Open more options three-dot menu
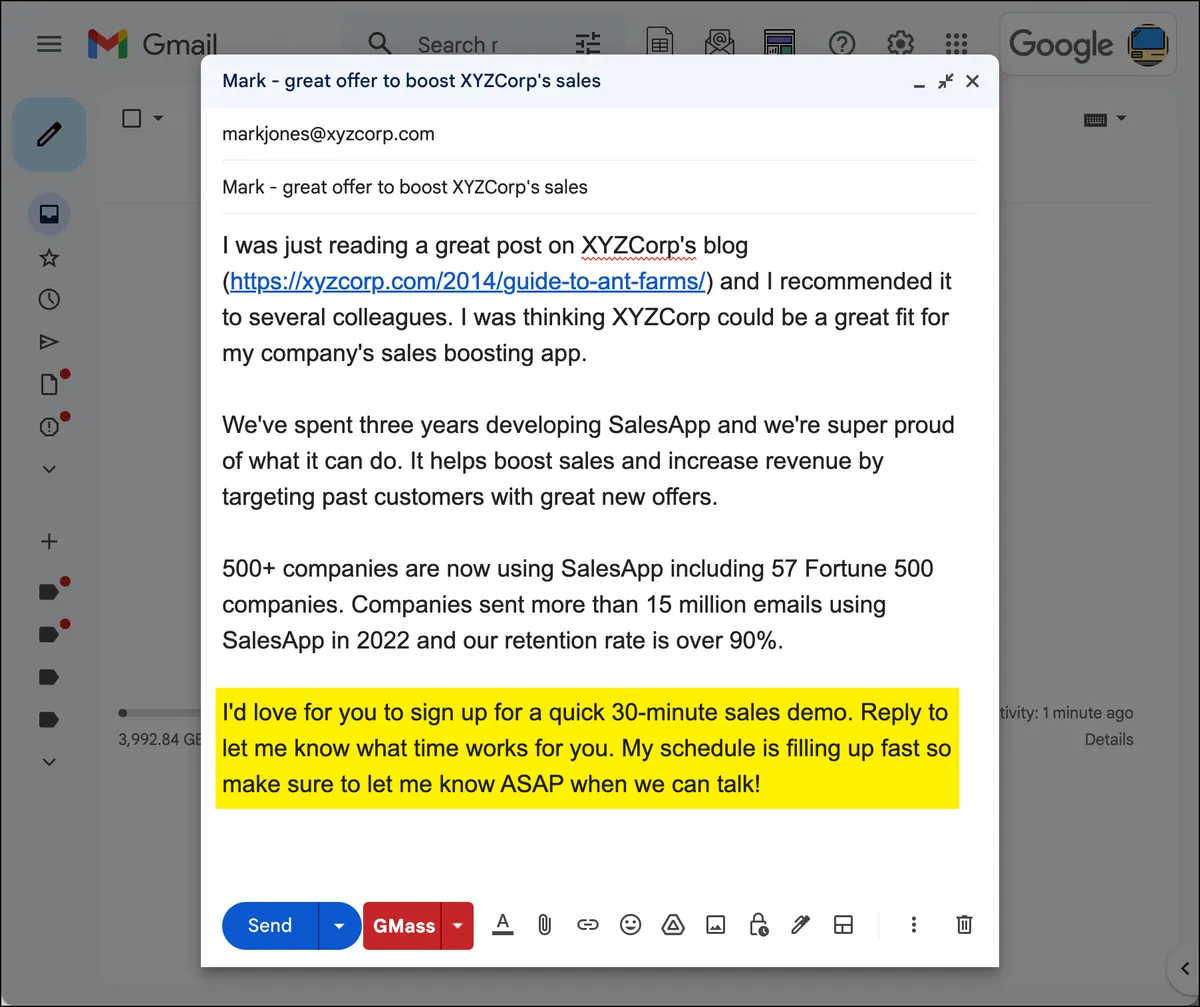 914,925
